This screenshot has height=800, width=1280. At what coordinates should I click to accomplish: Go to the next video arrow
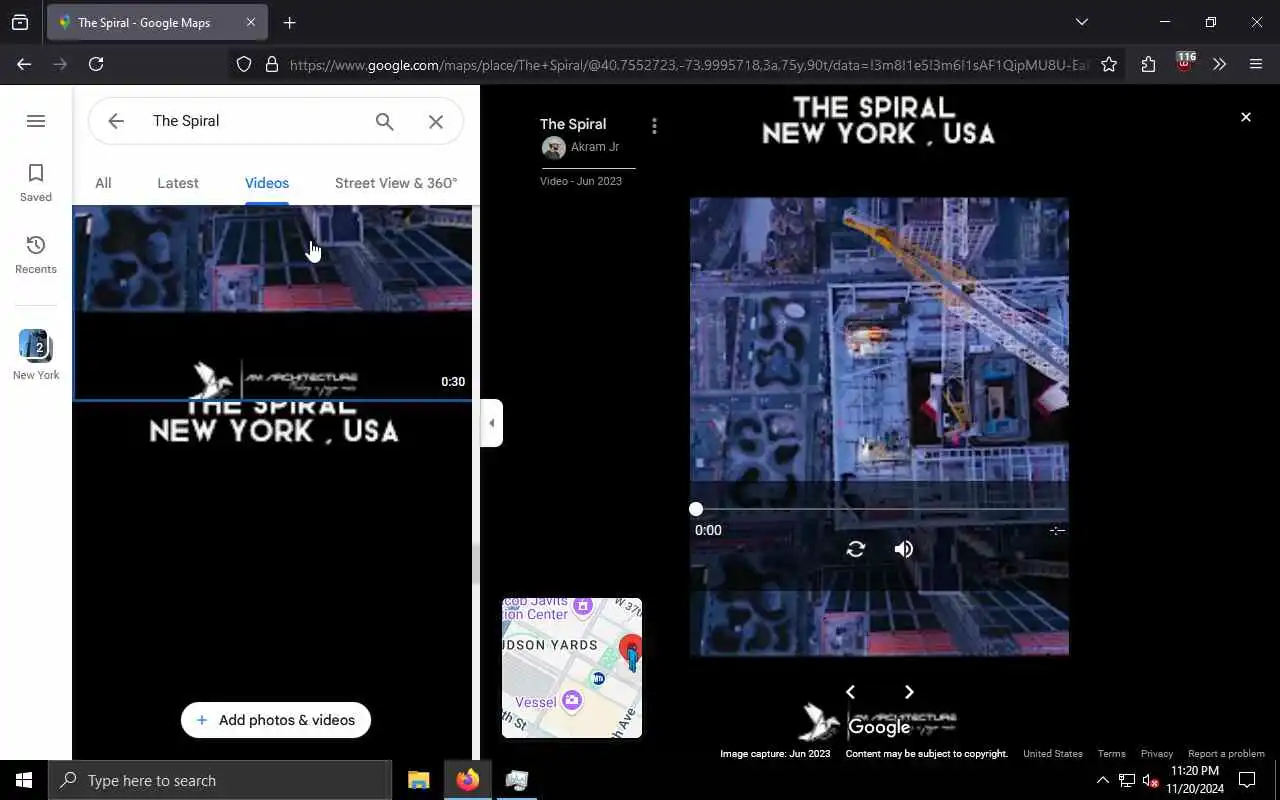click(x=909, y=692)
